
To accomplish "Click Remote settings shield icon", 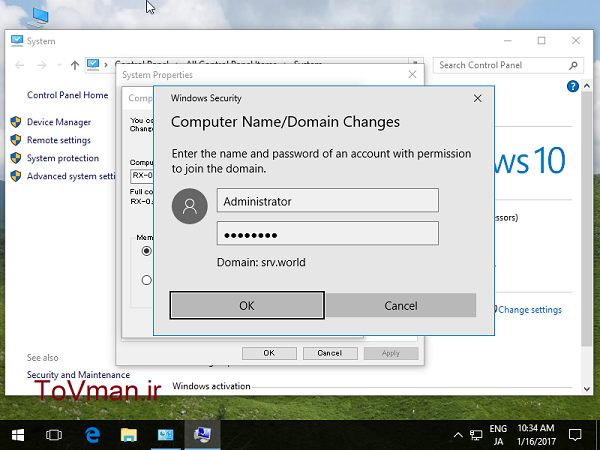I will pyautogui.click(x=16, y=140).
